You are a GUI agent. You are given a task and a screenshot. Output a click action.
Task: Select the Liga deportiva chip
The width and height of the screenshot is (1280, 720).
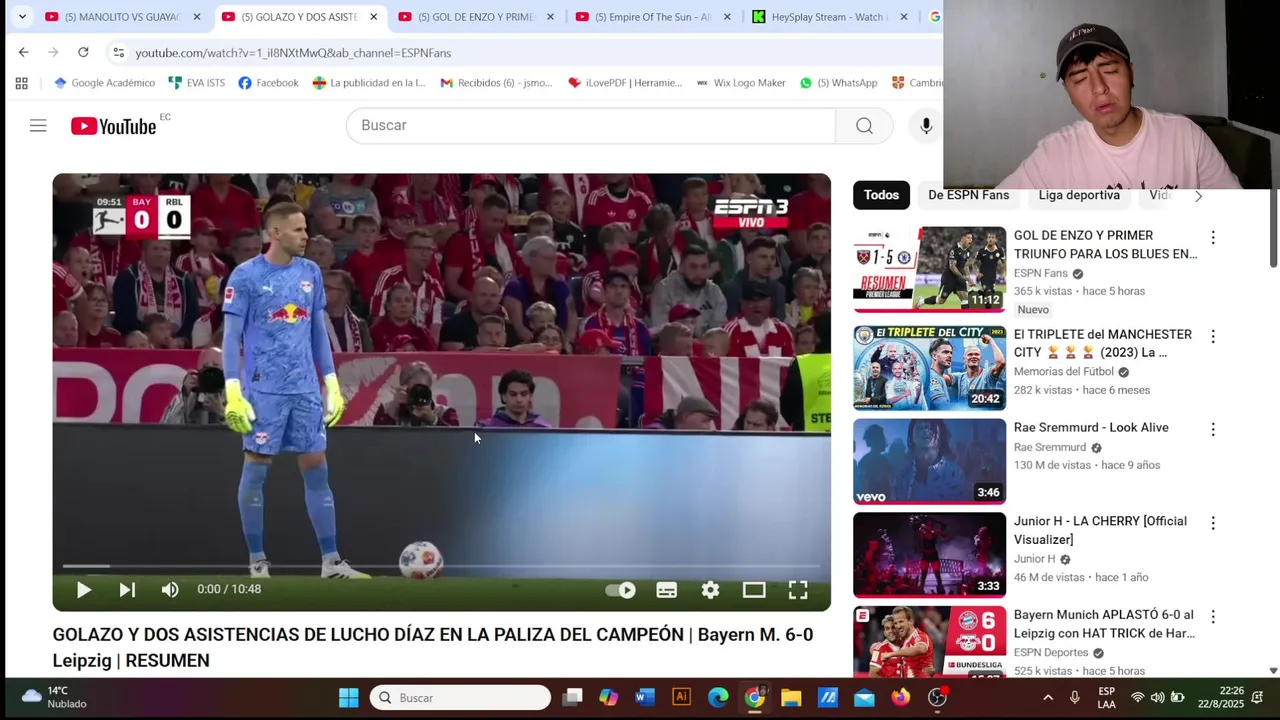(x=1079, y=195)
